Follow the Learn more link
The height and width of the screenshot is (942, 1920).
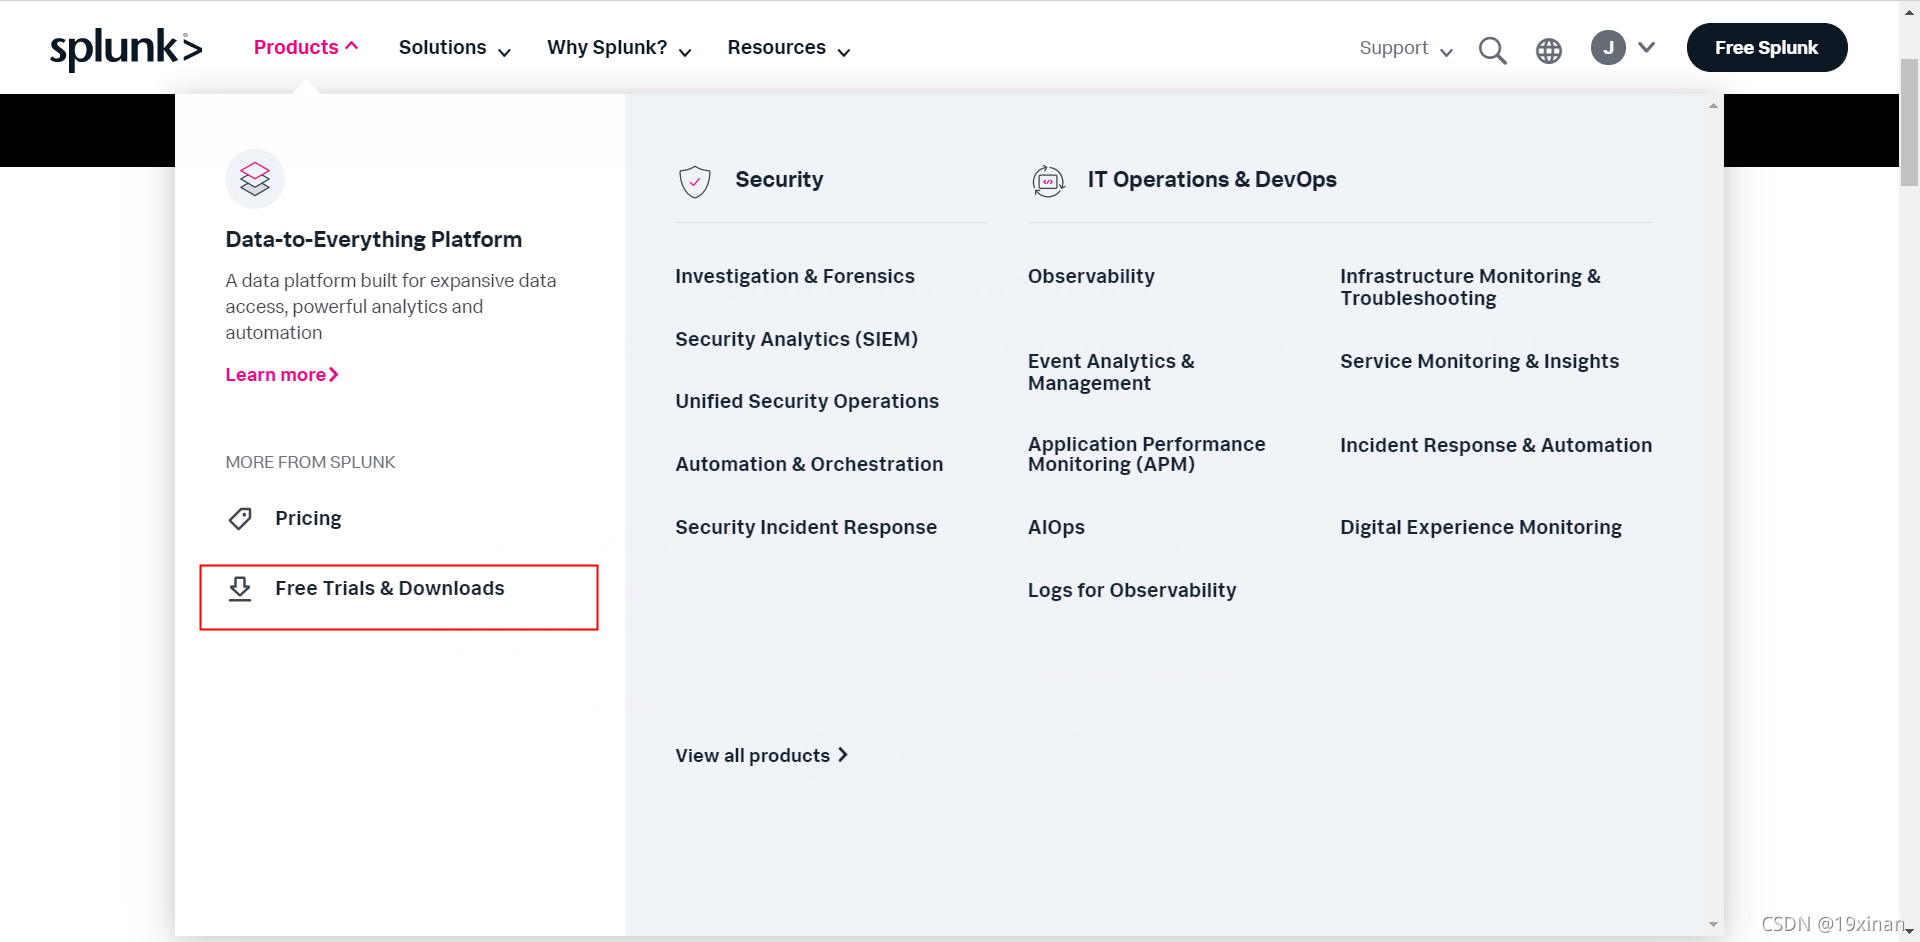(282, 374)
